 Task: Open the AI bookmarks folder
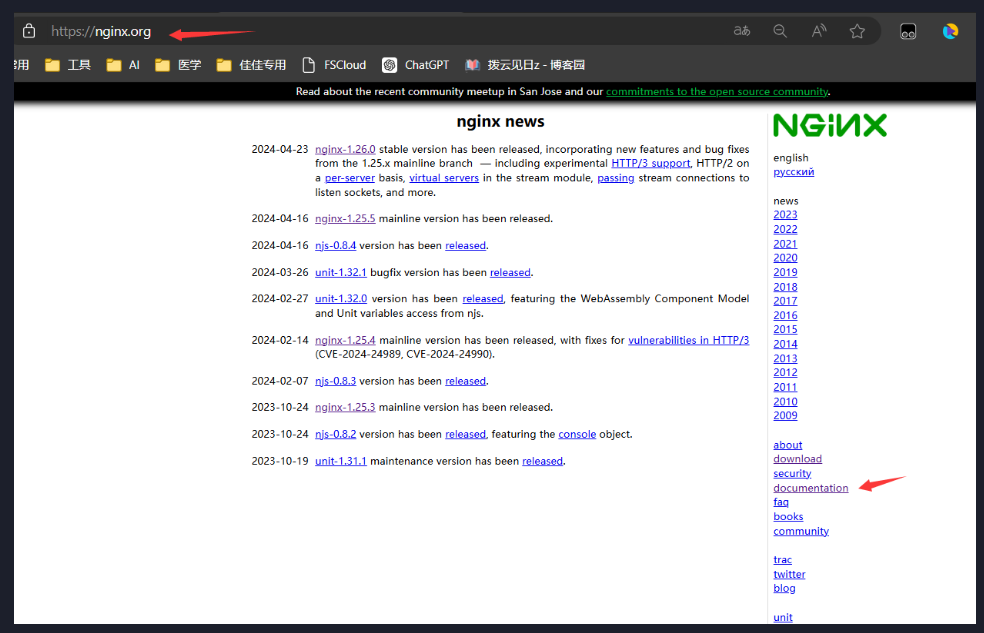coord(123,65)
